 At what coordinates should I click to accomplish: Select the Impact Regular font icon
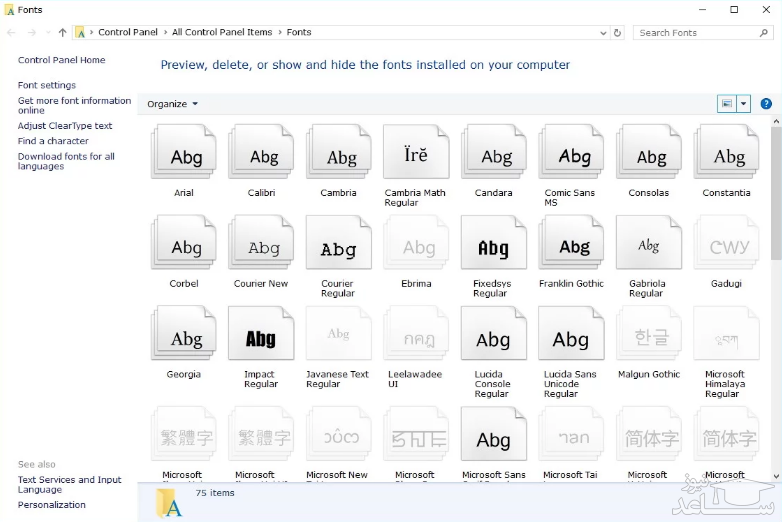click(x=261, y=336)
